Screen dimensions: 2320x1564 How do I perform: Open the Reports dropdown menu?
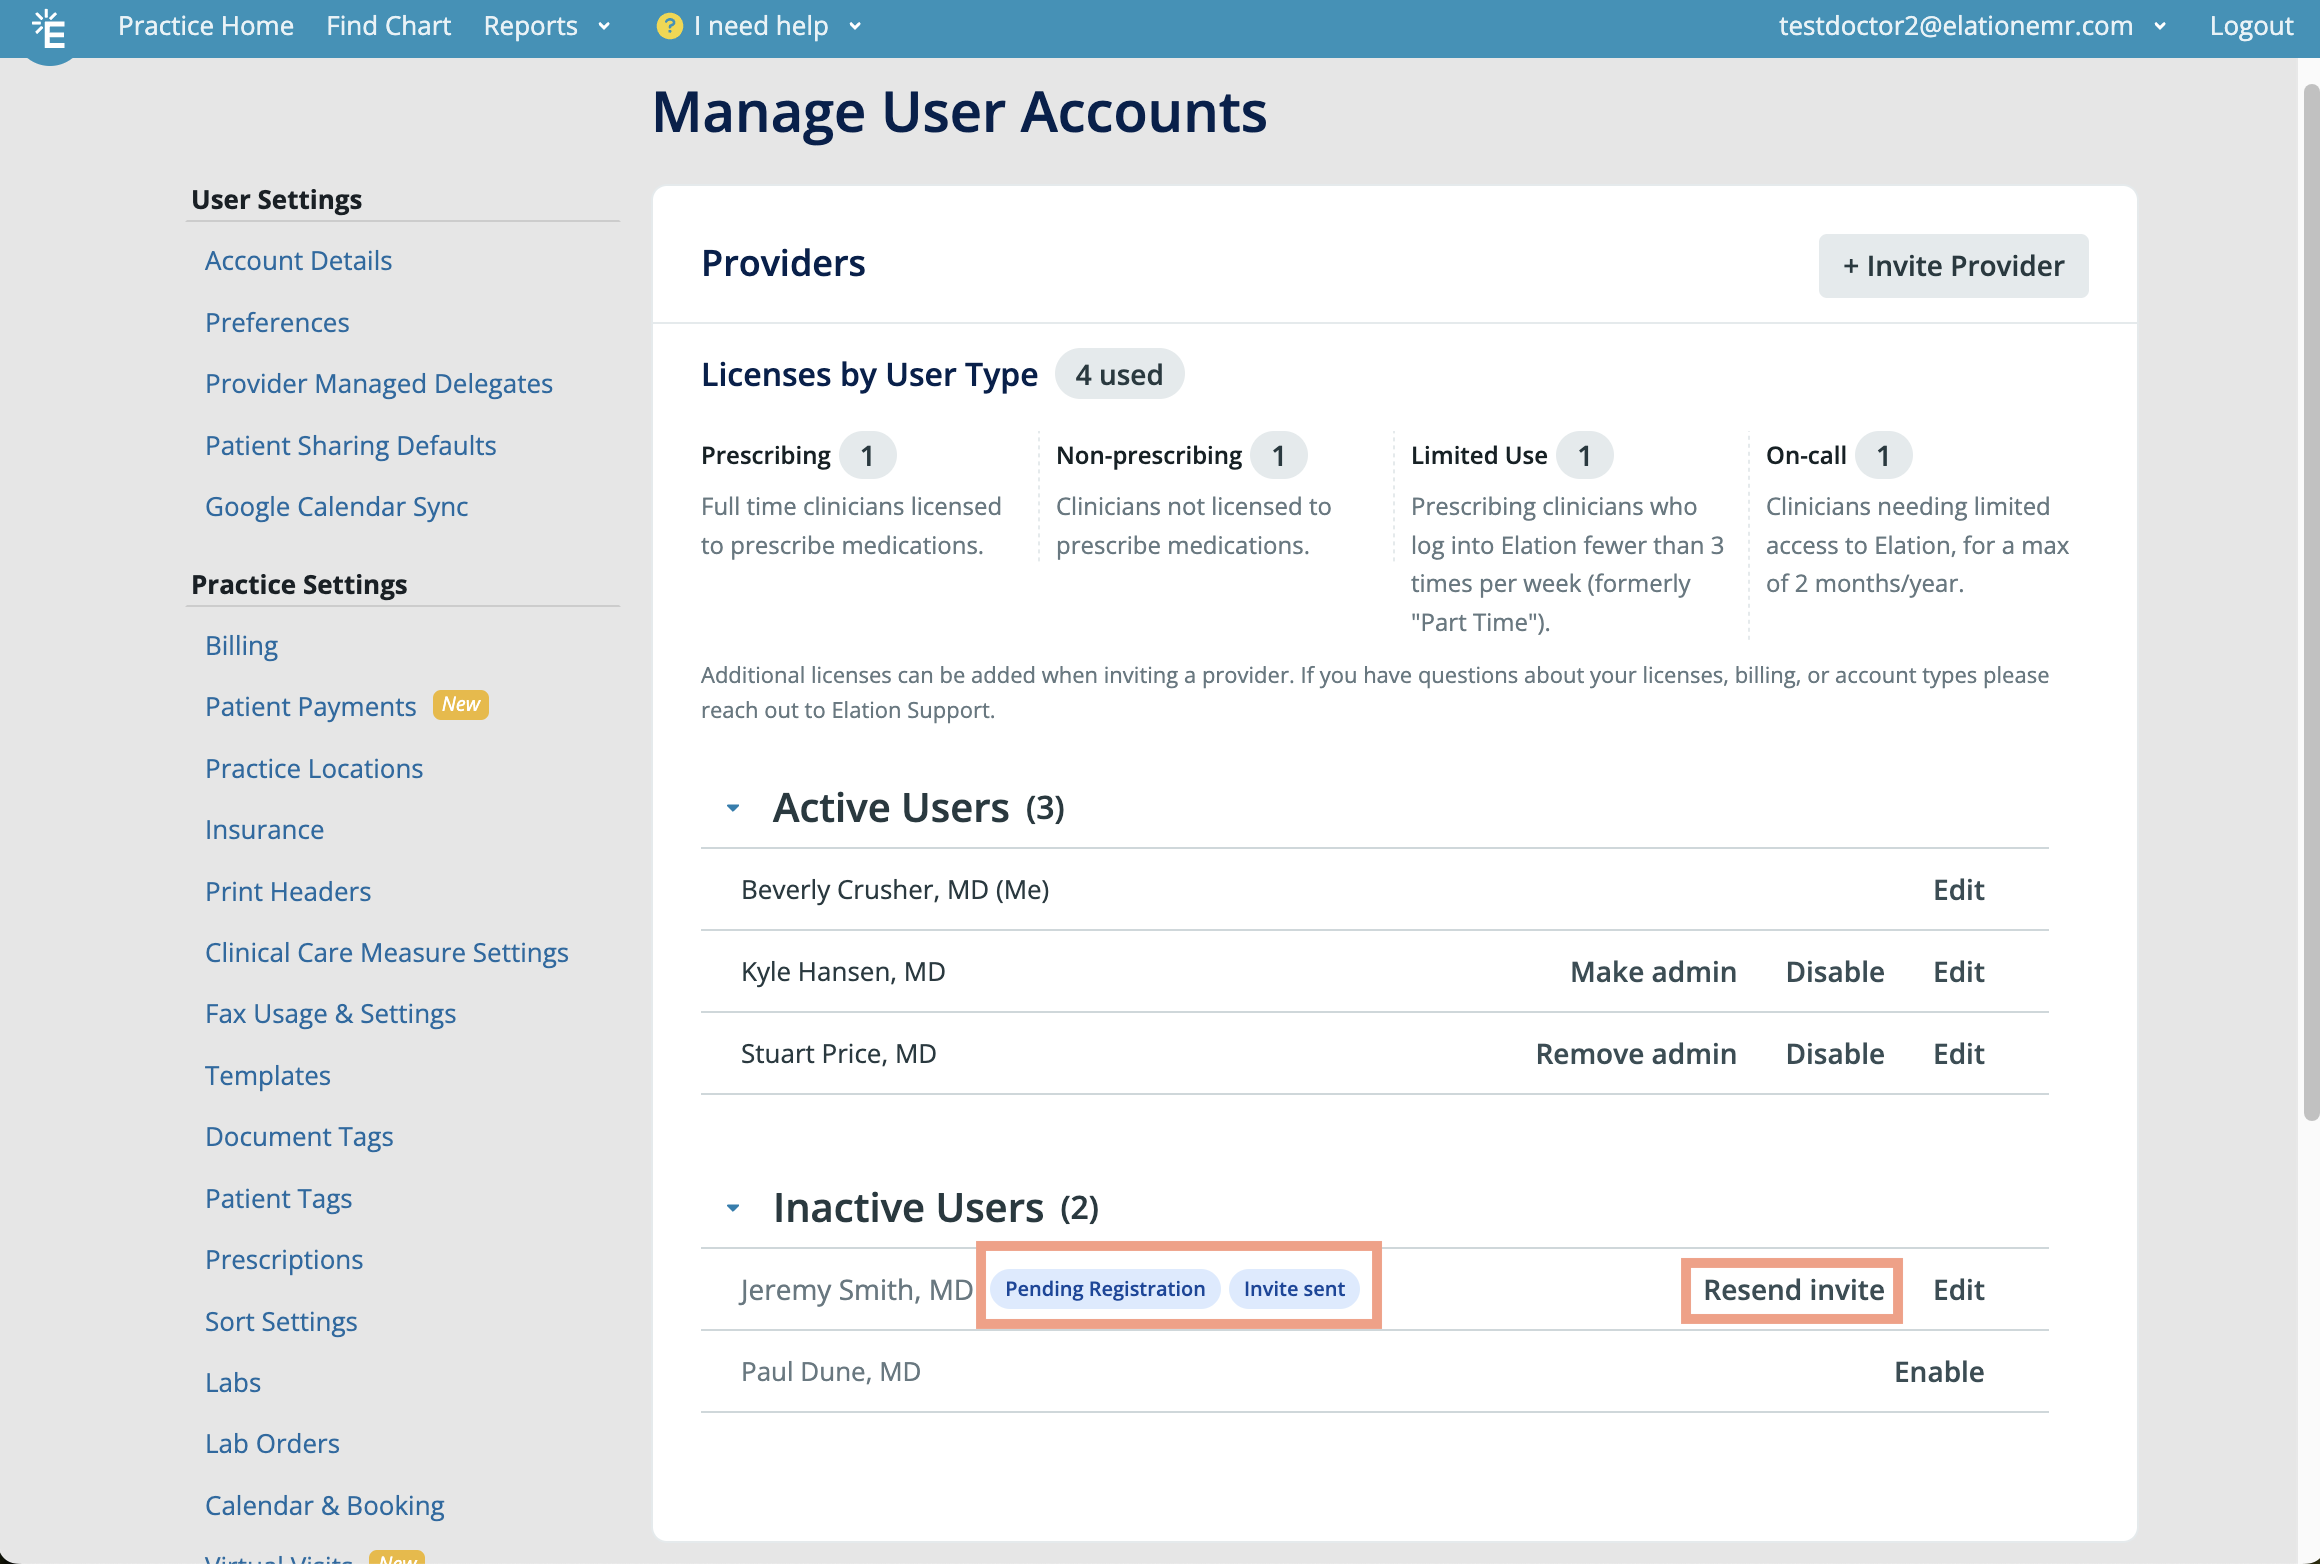548,24
